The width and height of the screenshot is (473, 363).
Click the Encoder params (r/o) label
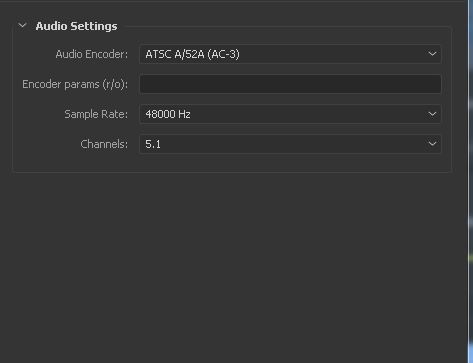[x=75, y=84]
